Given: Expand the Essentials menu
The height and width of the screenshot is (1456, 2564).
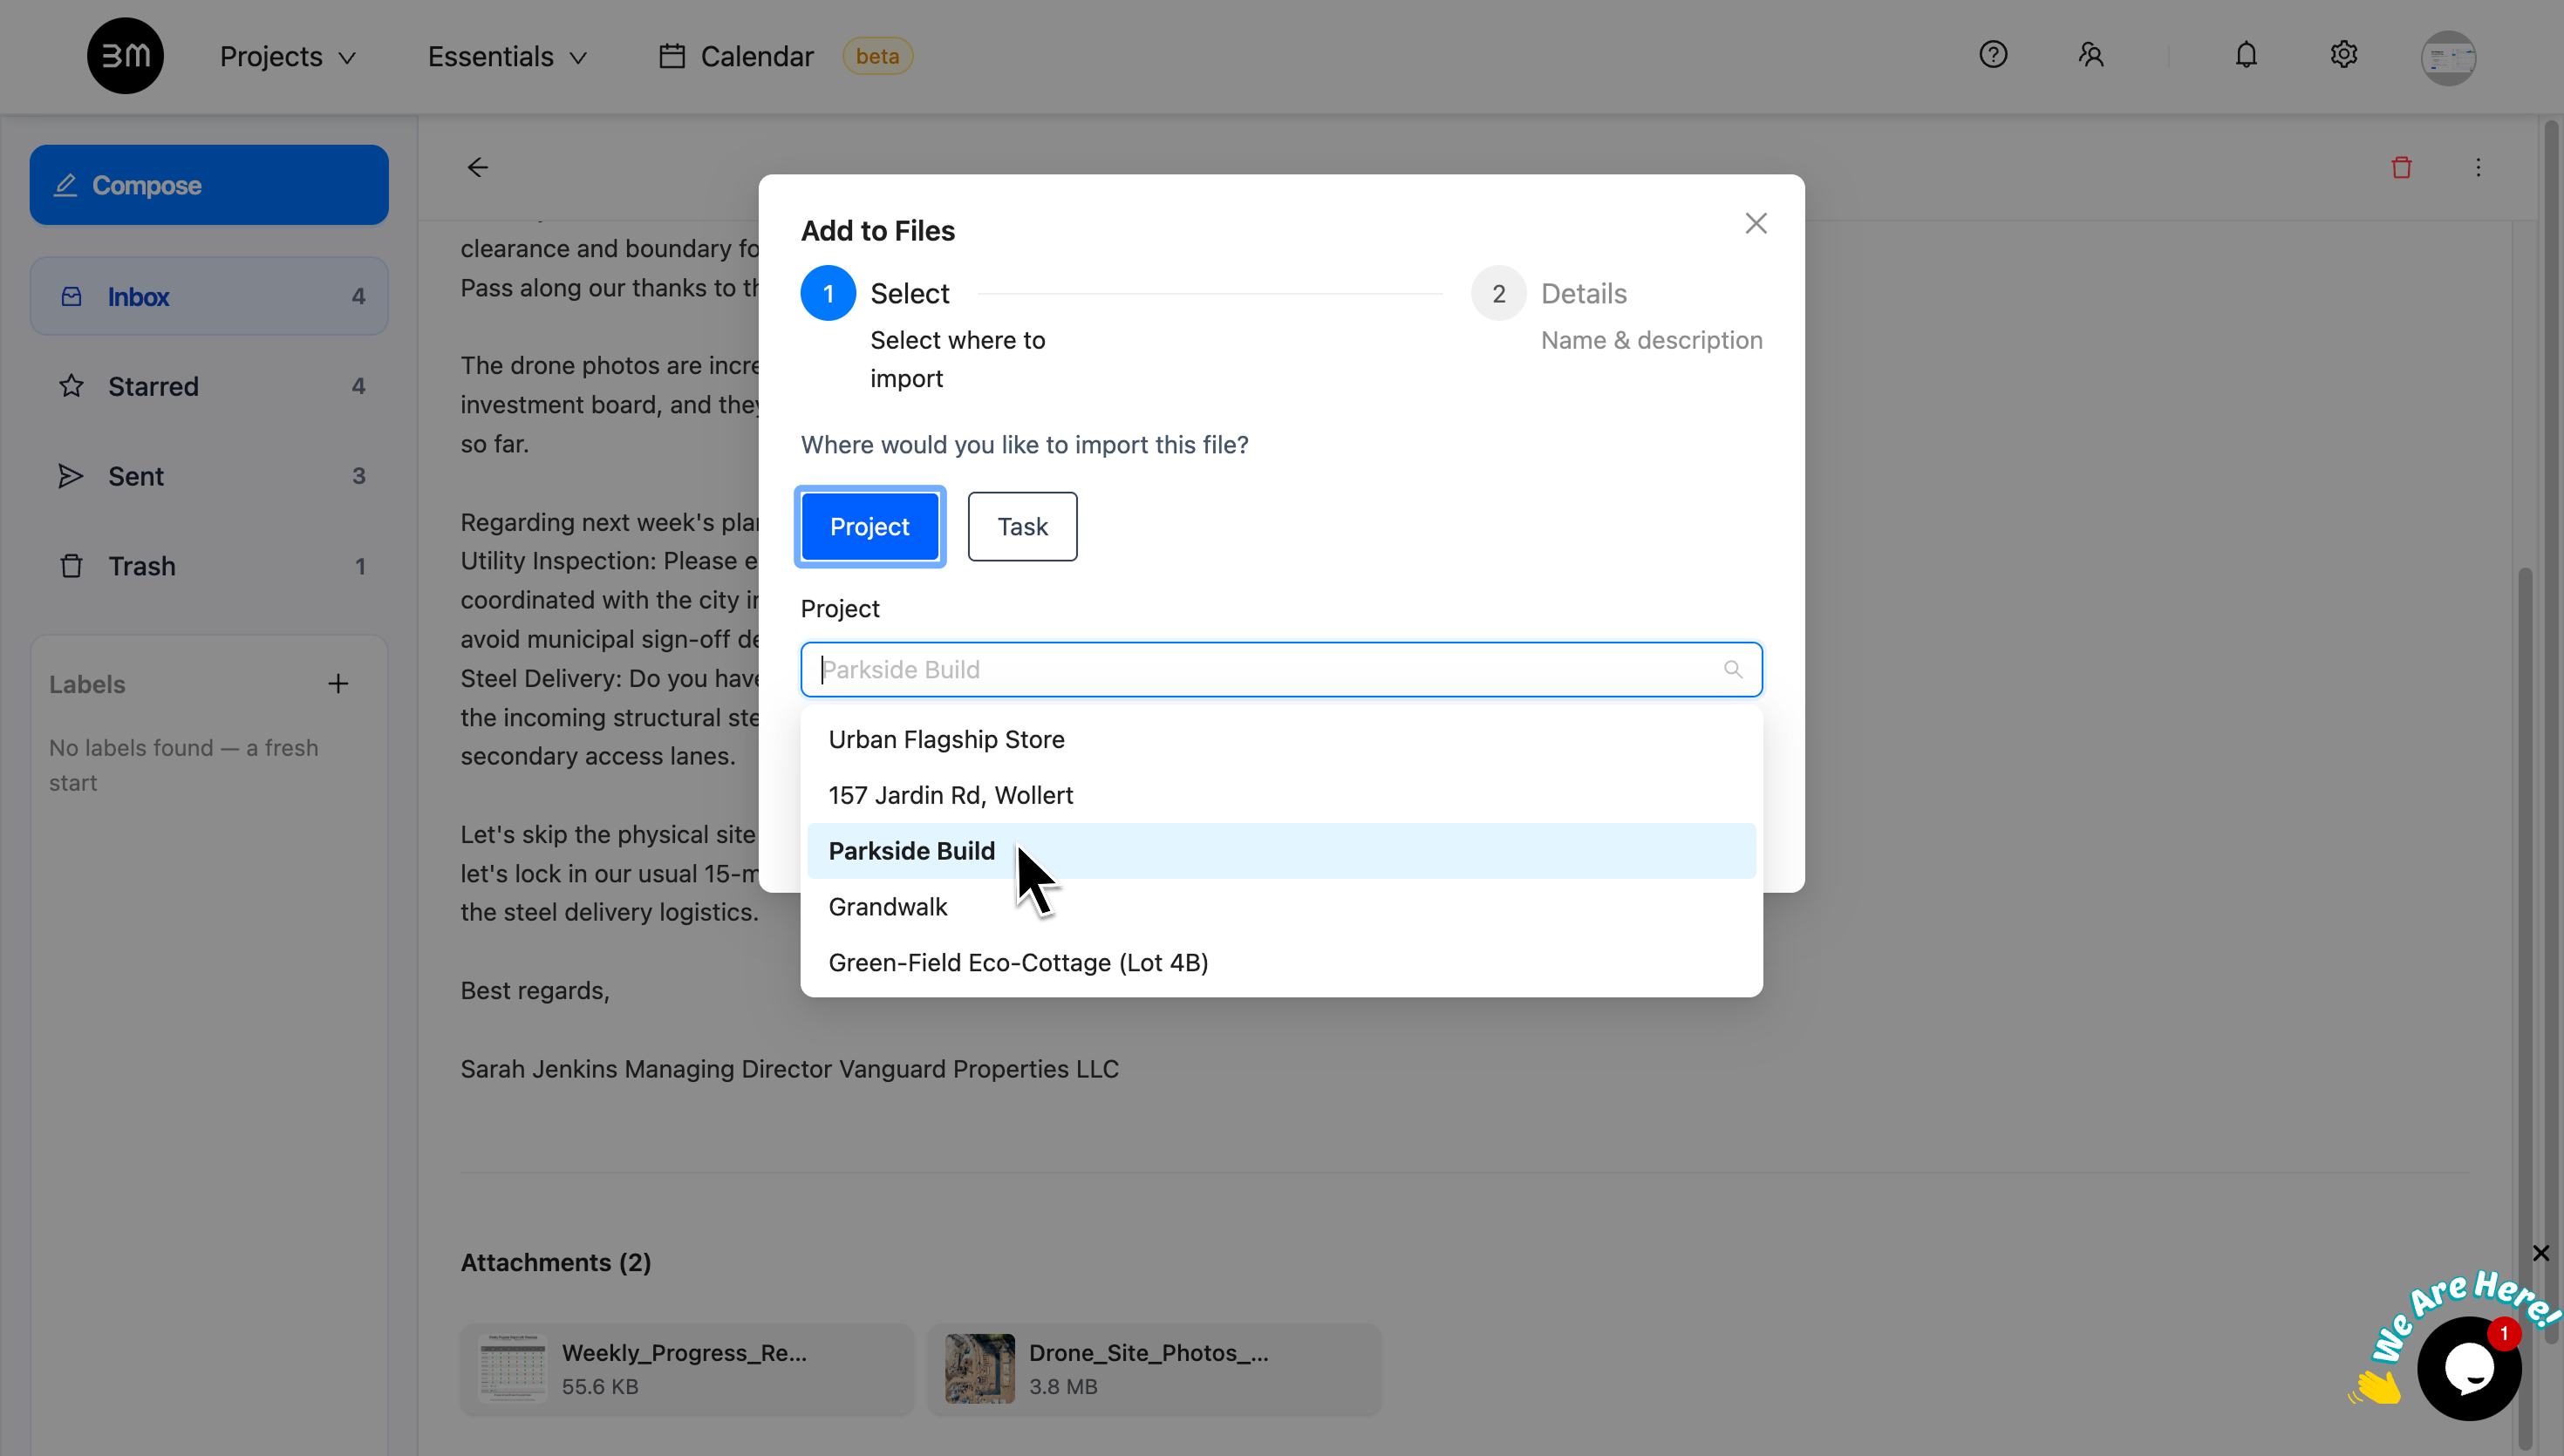Looking at the screenshot, I should point(508,56).
